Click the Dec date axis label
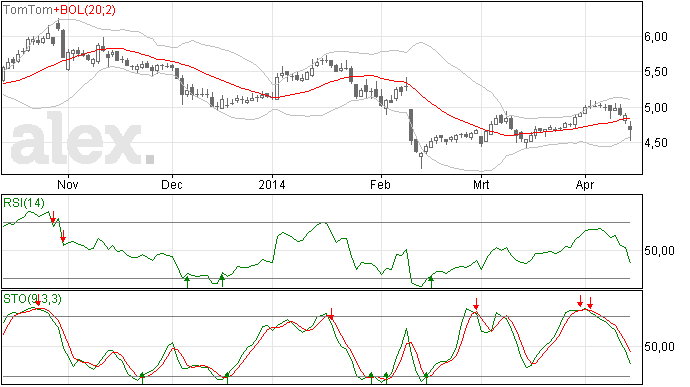 (x=172, y=184)
